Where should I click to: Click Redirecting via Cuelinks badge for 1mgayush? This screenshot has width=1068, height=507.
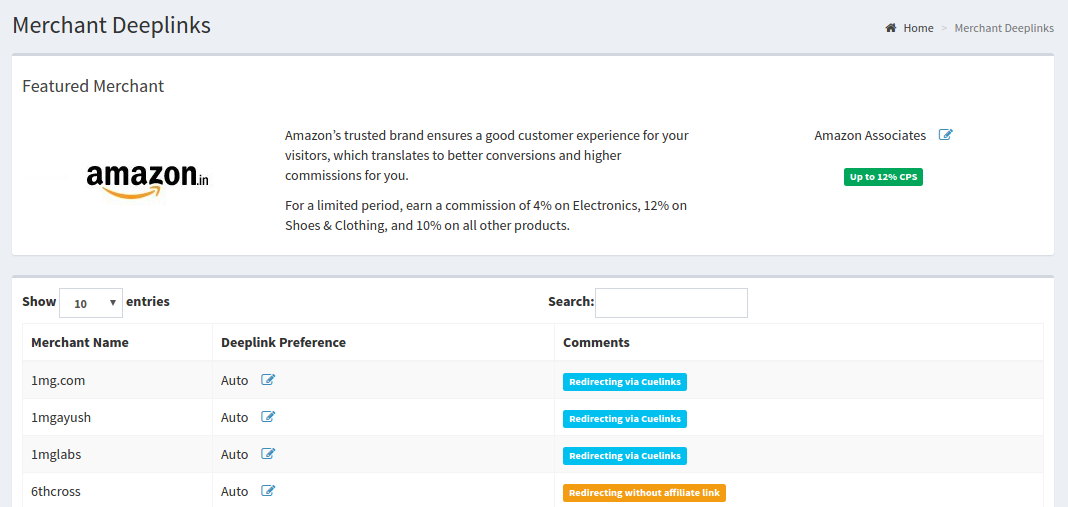(625, 418)
